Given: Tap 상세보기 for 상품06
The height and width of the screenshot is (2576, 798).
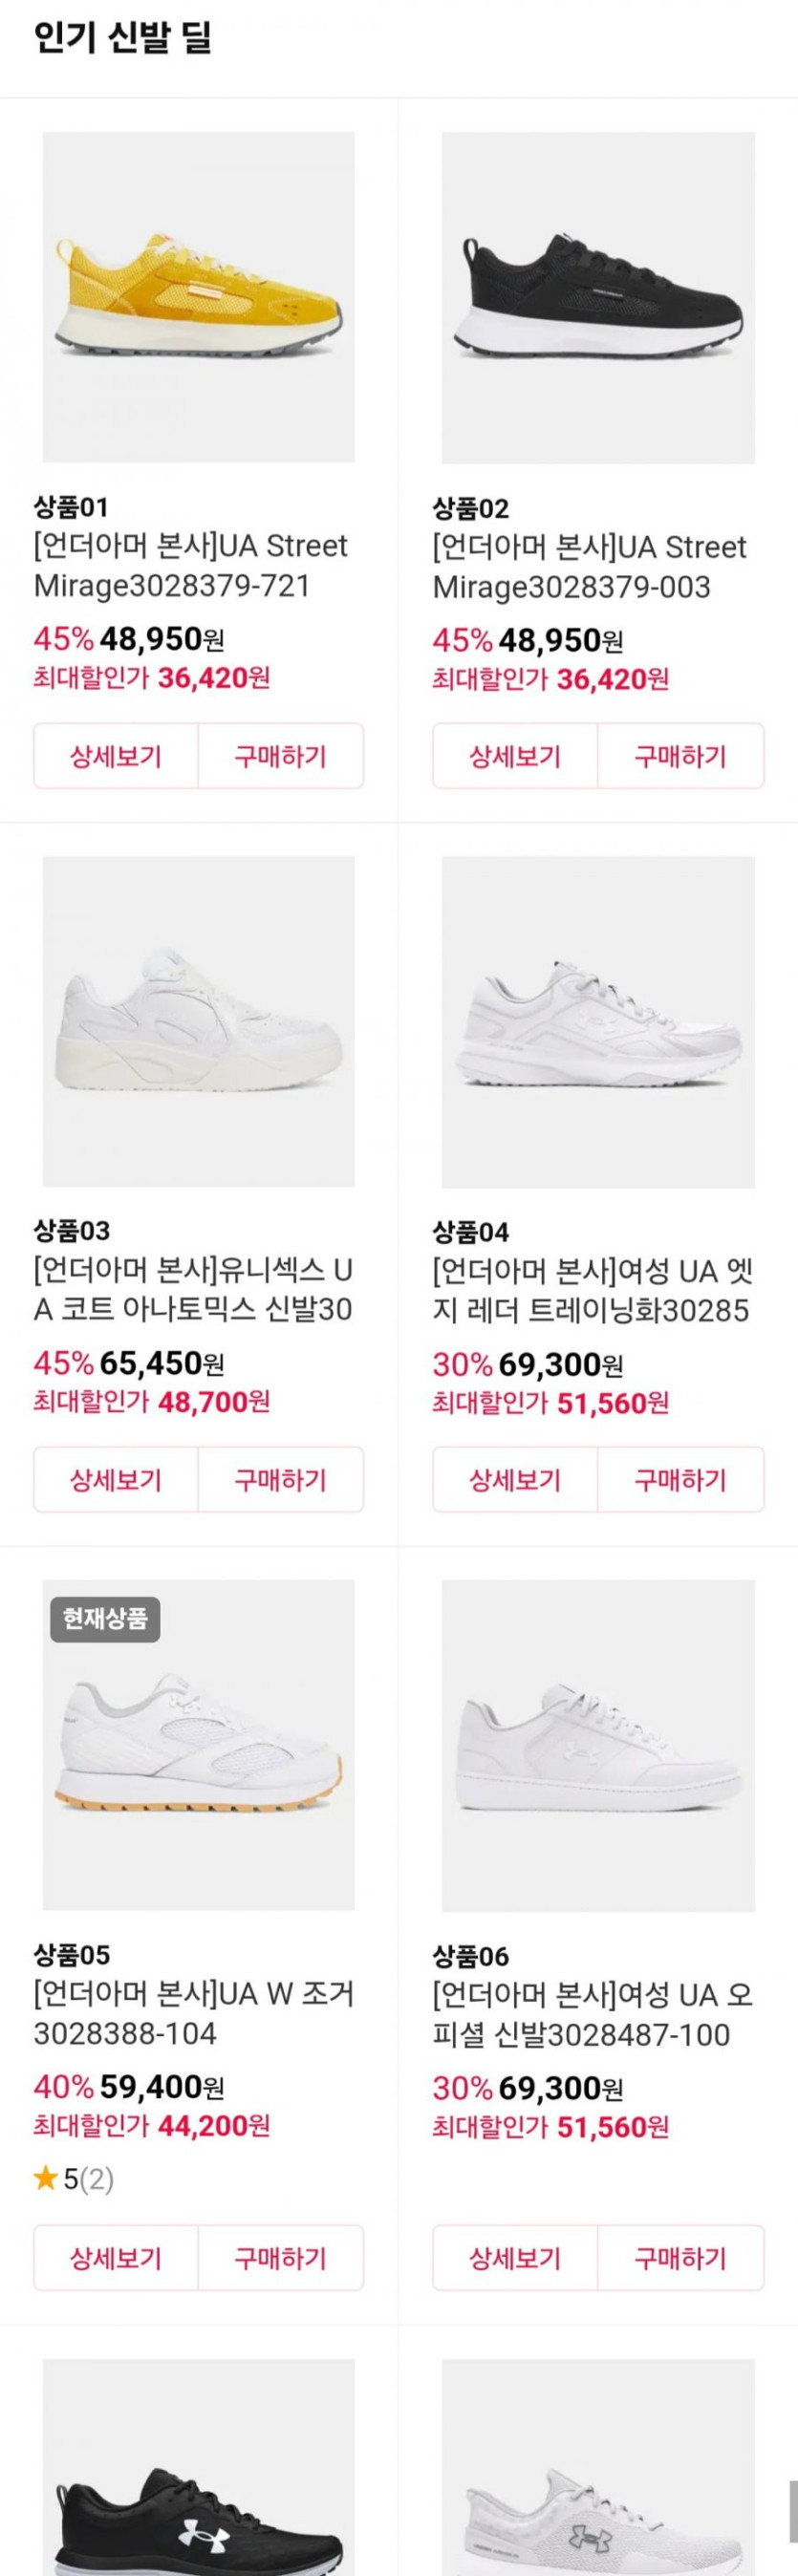Looking at the screenshot, I should 515,2258.
